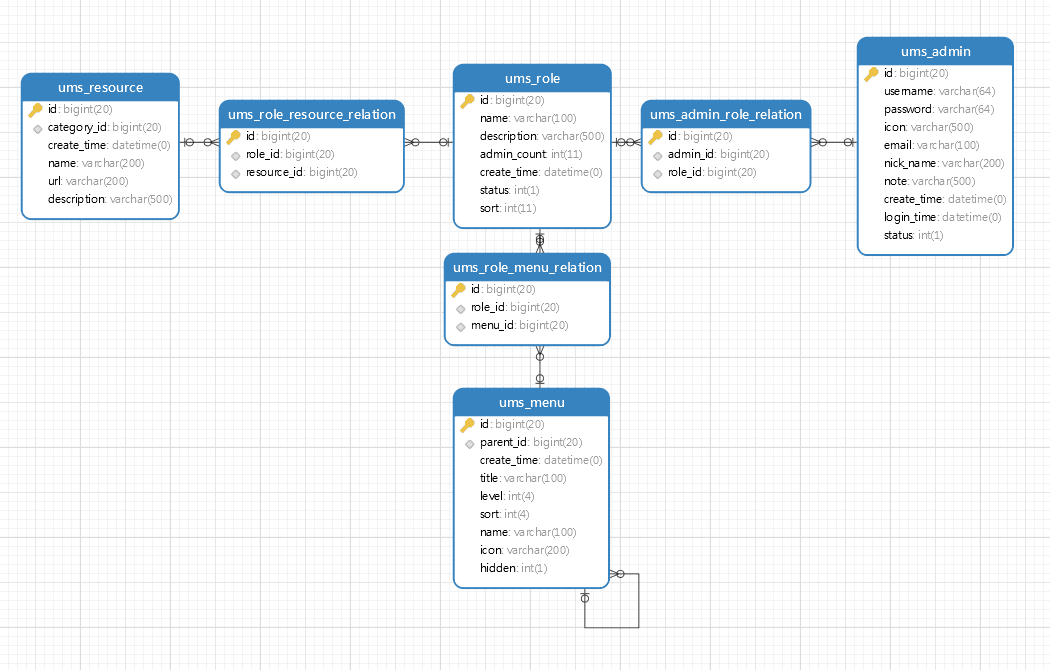Image resolution: width=1050 pixels, height=670 pixels.
Task: Select create_time field in ums_resource
Action: (108, 145)
